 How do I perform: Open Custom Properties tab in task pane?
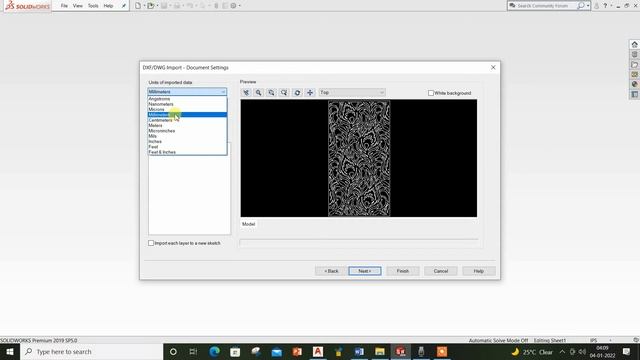click(634, 94)
